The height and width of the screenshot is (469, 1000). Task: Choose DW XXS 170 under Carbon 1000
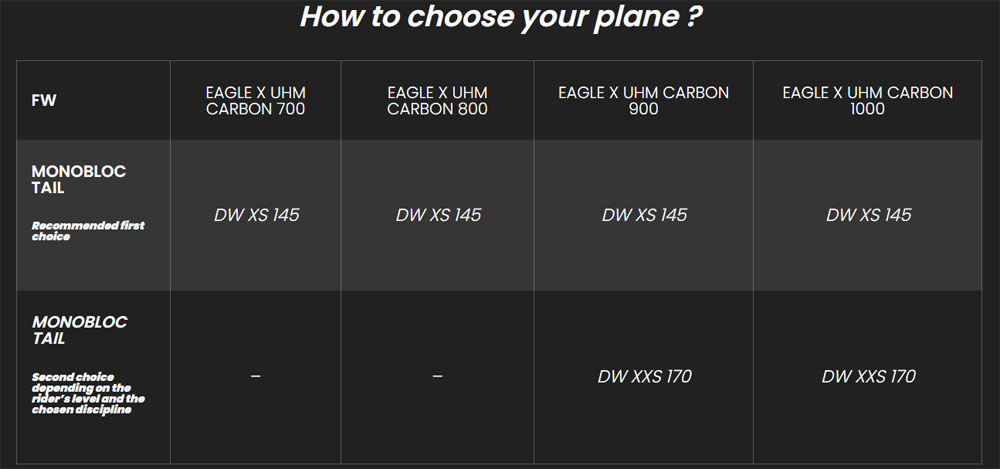868,377
